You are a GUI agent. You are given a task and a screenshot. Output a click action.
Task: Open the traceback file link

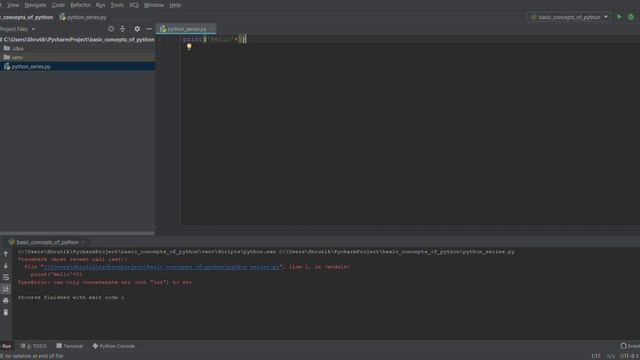pyautogui.click(x=161, y=267)
